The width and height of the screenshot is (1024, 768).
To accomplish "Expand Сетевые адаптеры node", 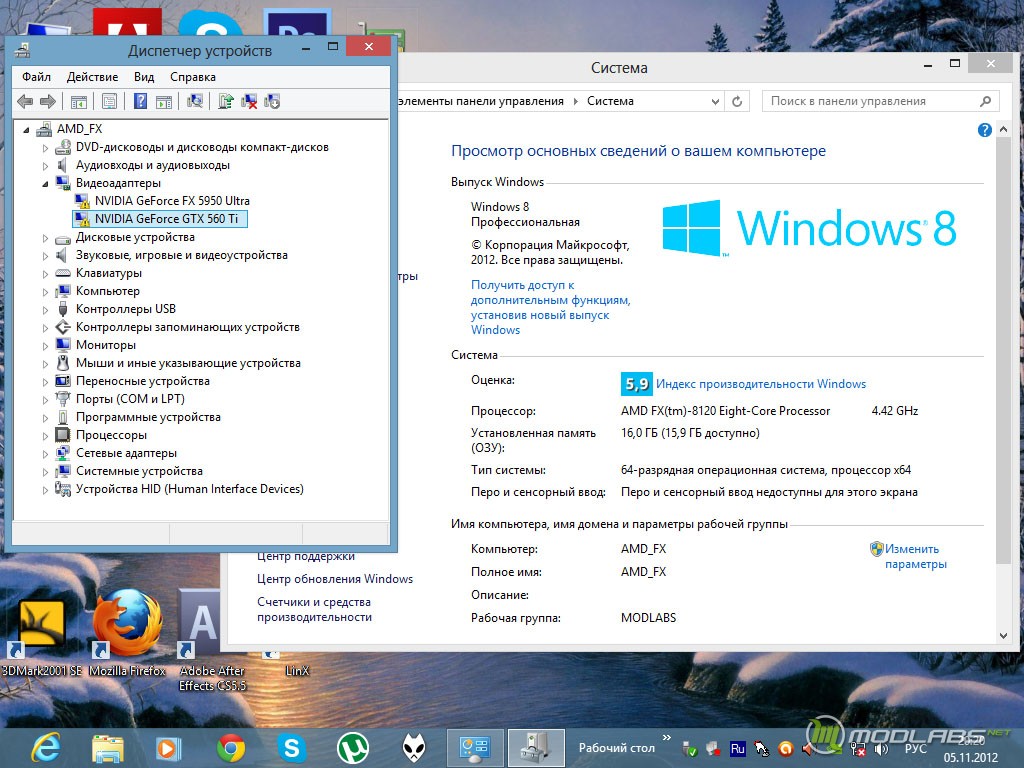I will tap(45, 454).
